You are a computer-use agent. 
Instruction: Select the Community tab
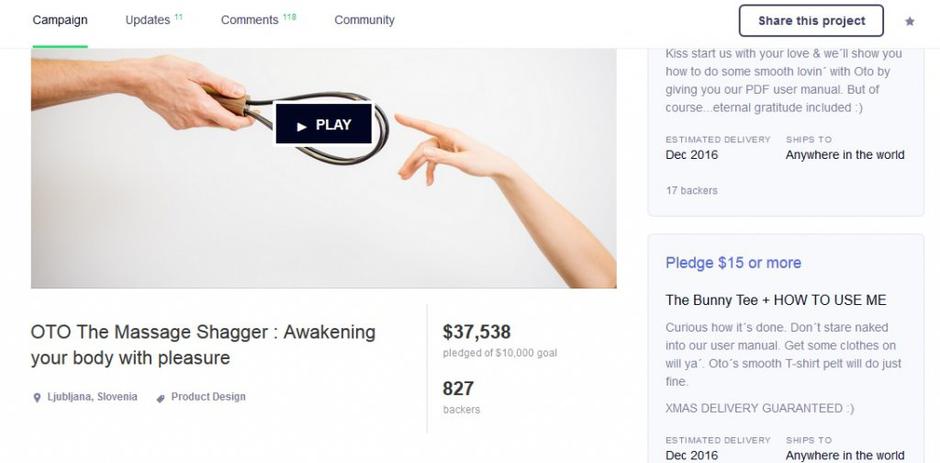364,20
